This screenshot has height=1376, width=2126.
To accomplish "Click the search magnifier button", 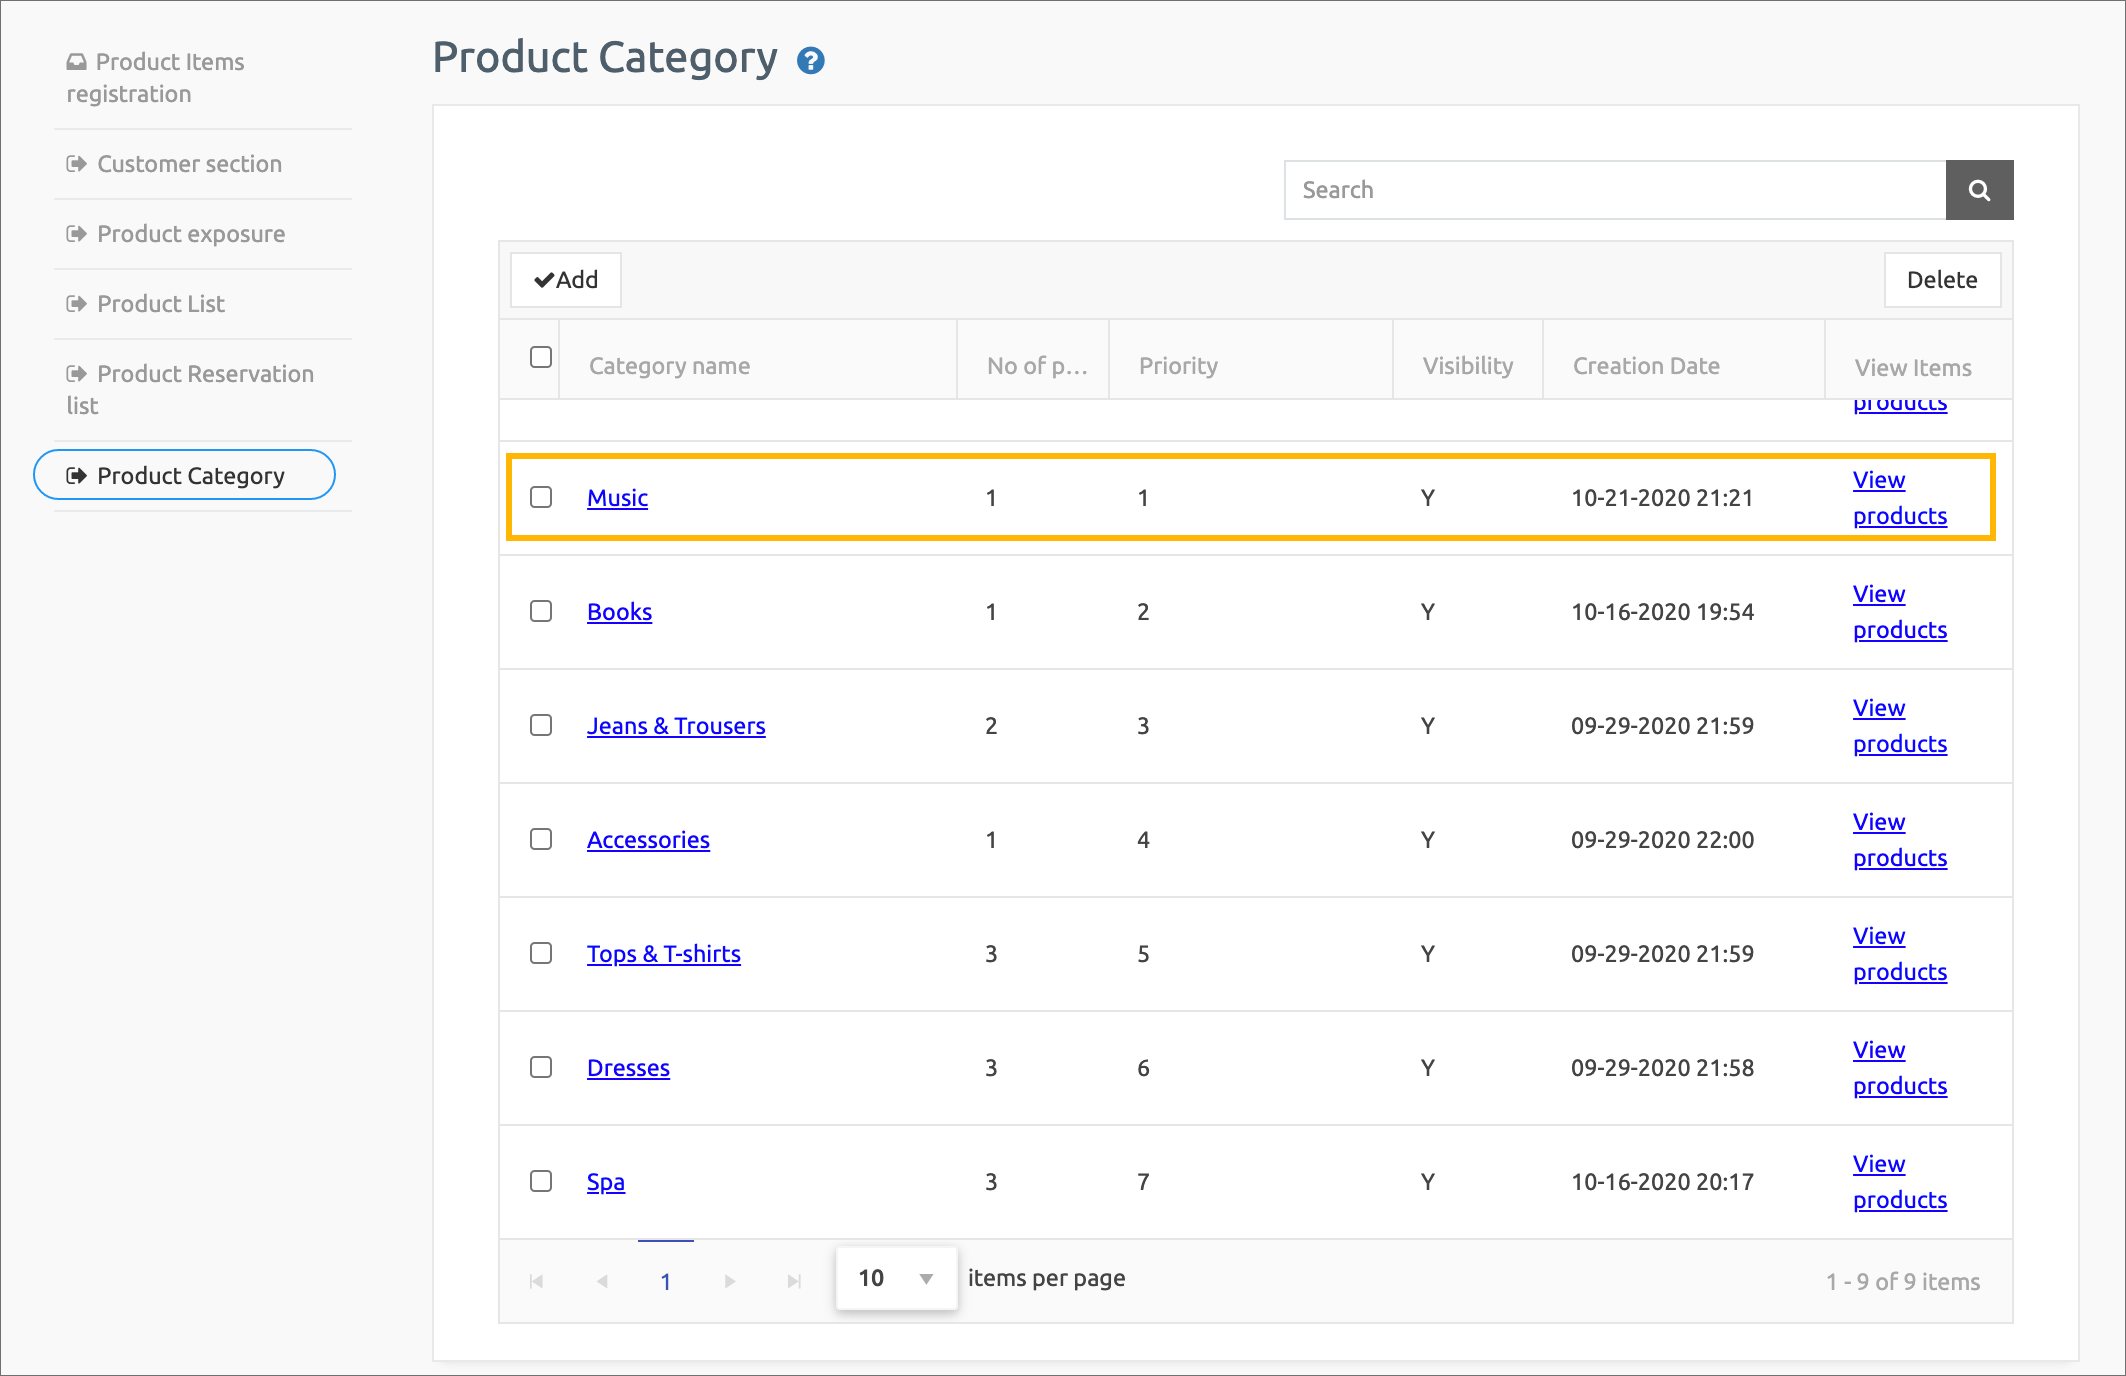I will pos(1978,190).
